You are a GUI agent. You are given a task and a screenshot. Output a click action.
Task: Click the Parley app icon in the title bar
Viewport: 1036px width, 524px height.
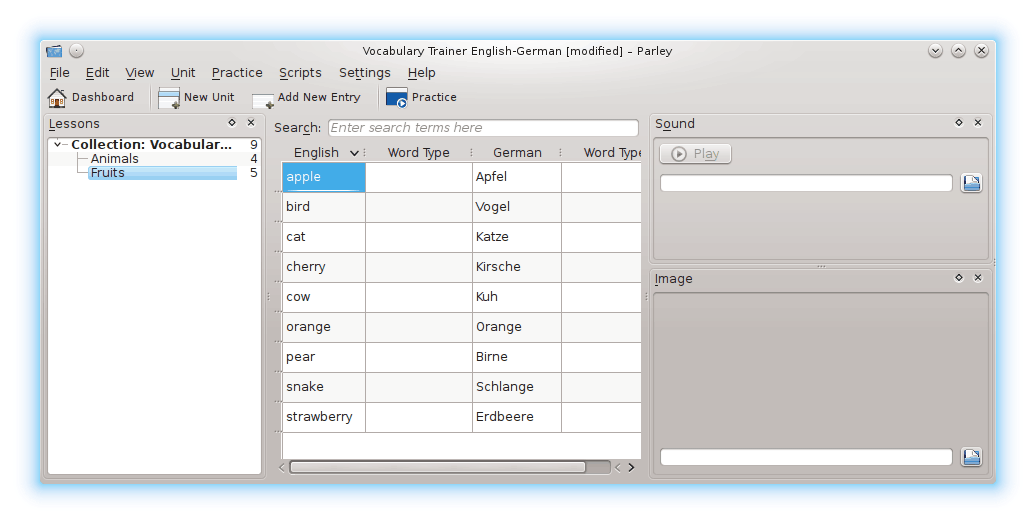54,51
